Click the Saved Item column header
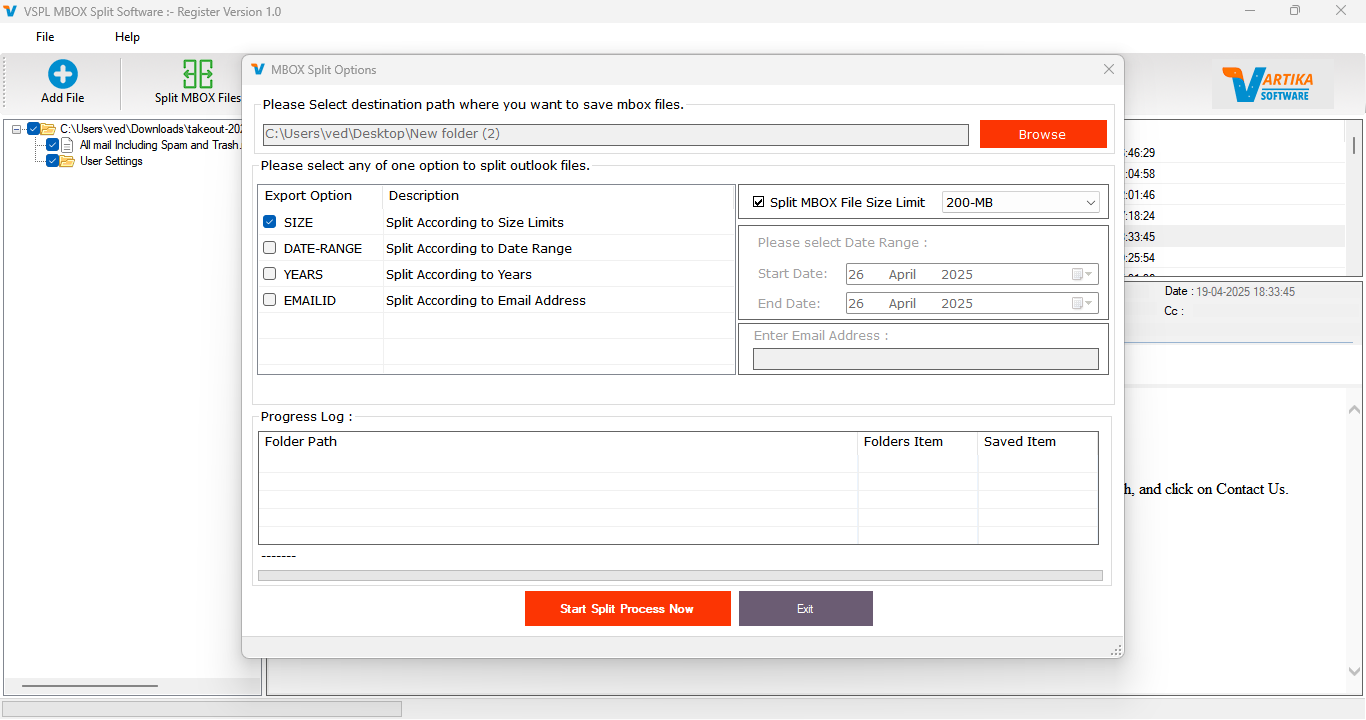The height and width of the screenshot is (720, 1366). [x=1037, y=441]
